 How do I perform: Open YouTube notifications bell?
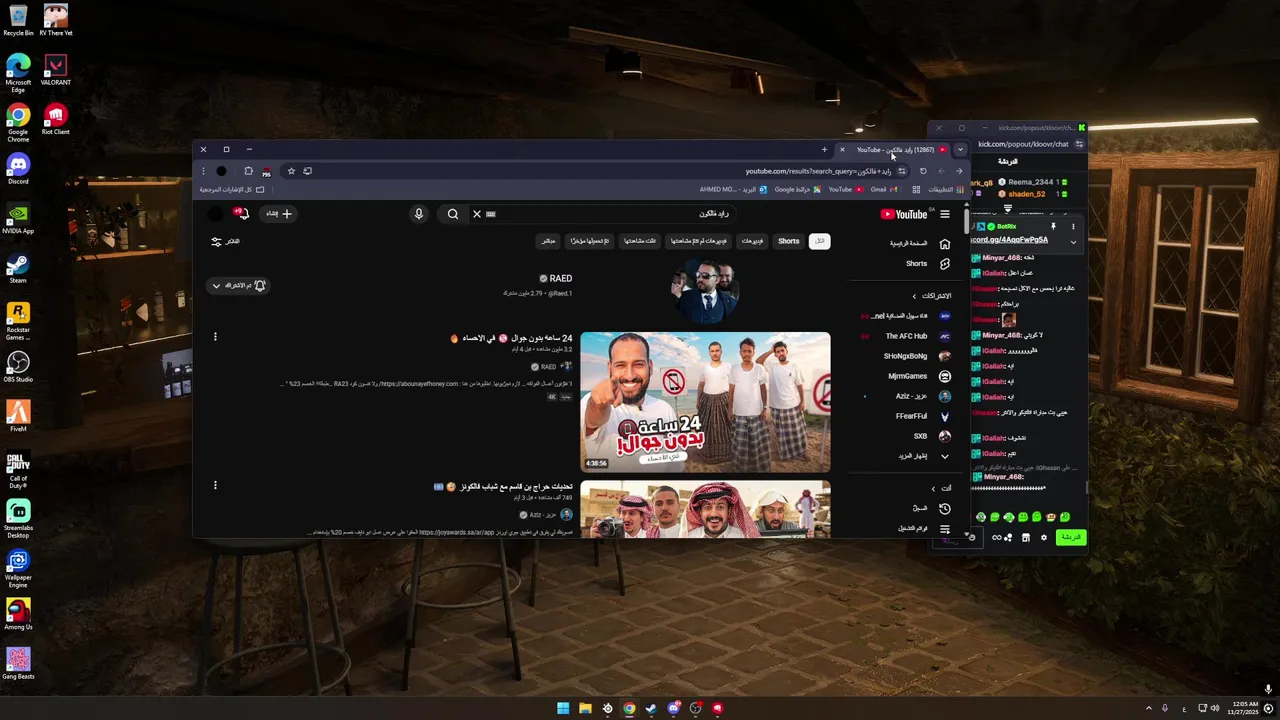pos(241,214)
